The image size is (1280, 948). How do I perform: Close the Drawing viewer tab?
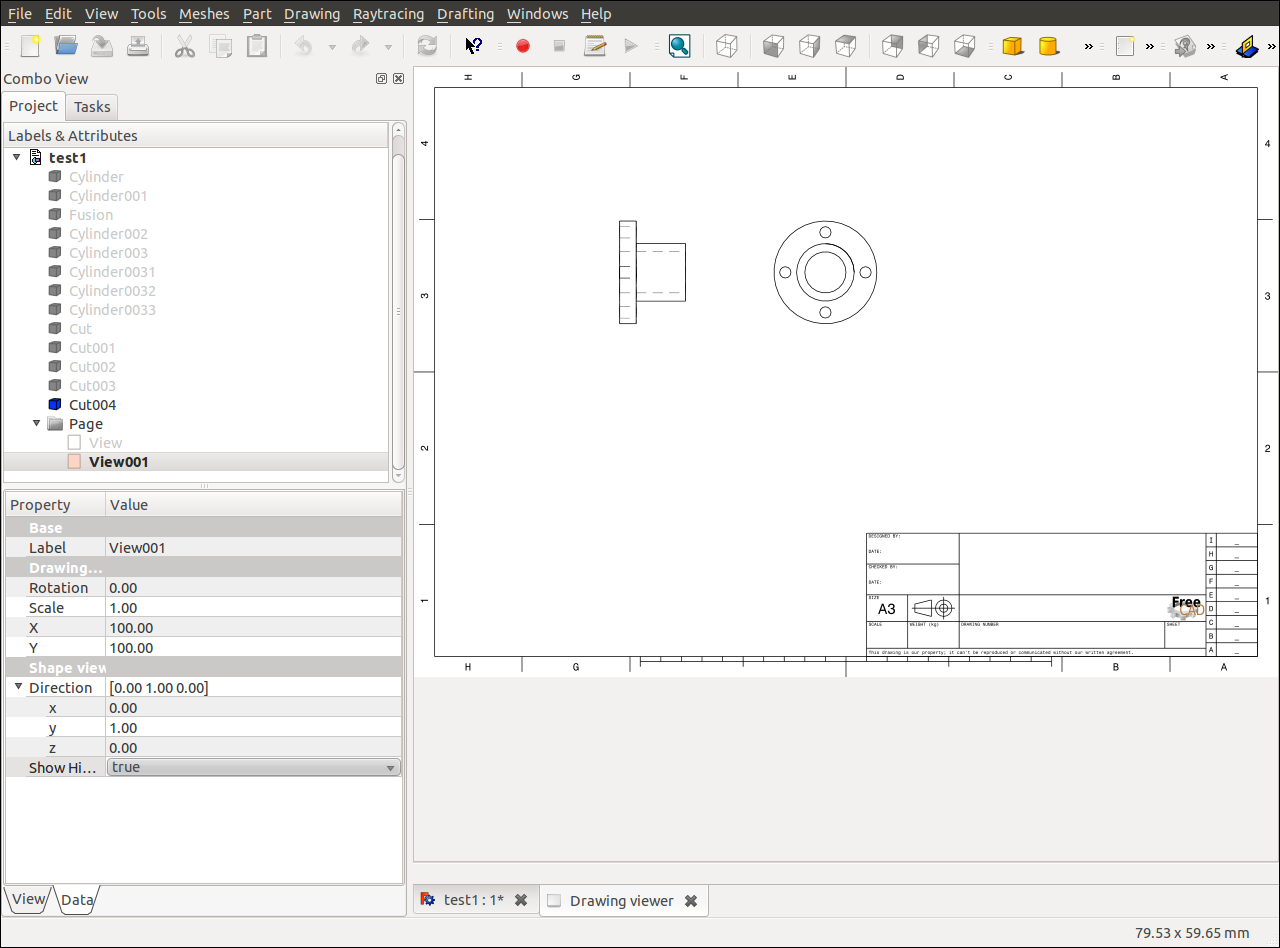click(x=691, y=901)
